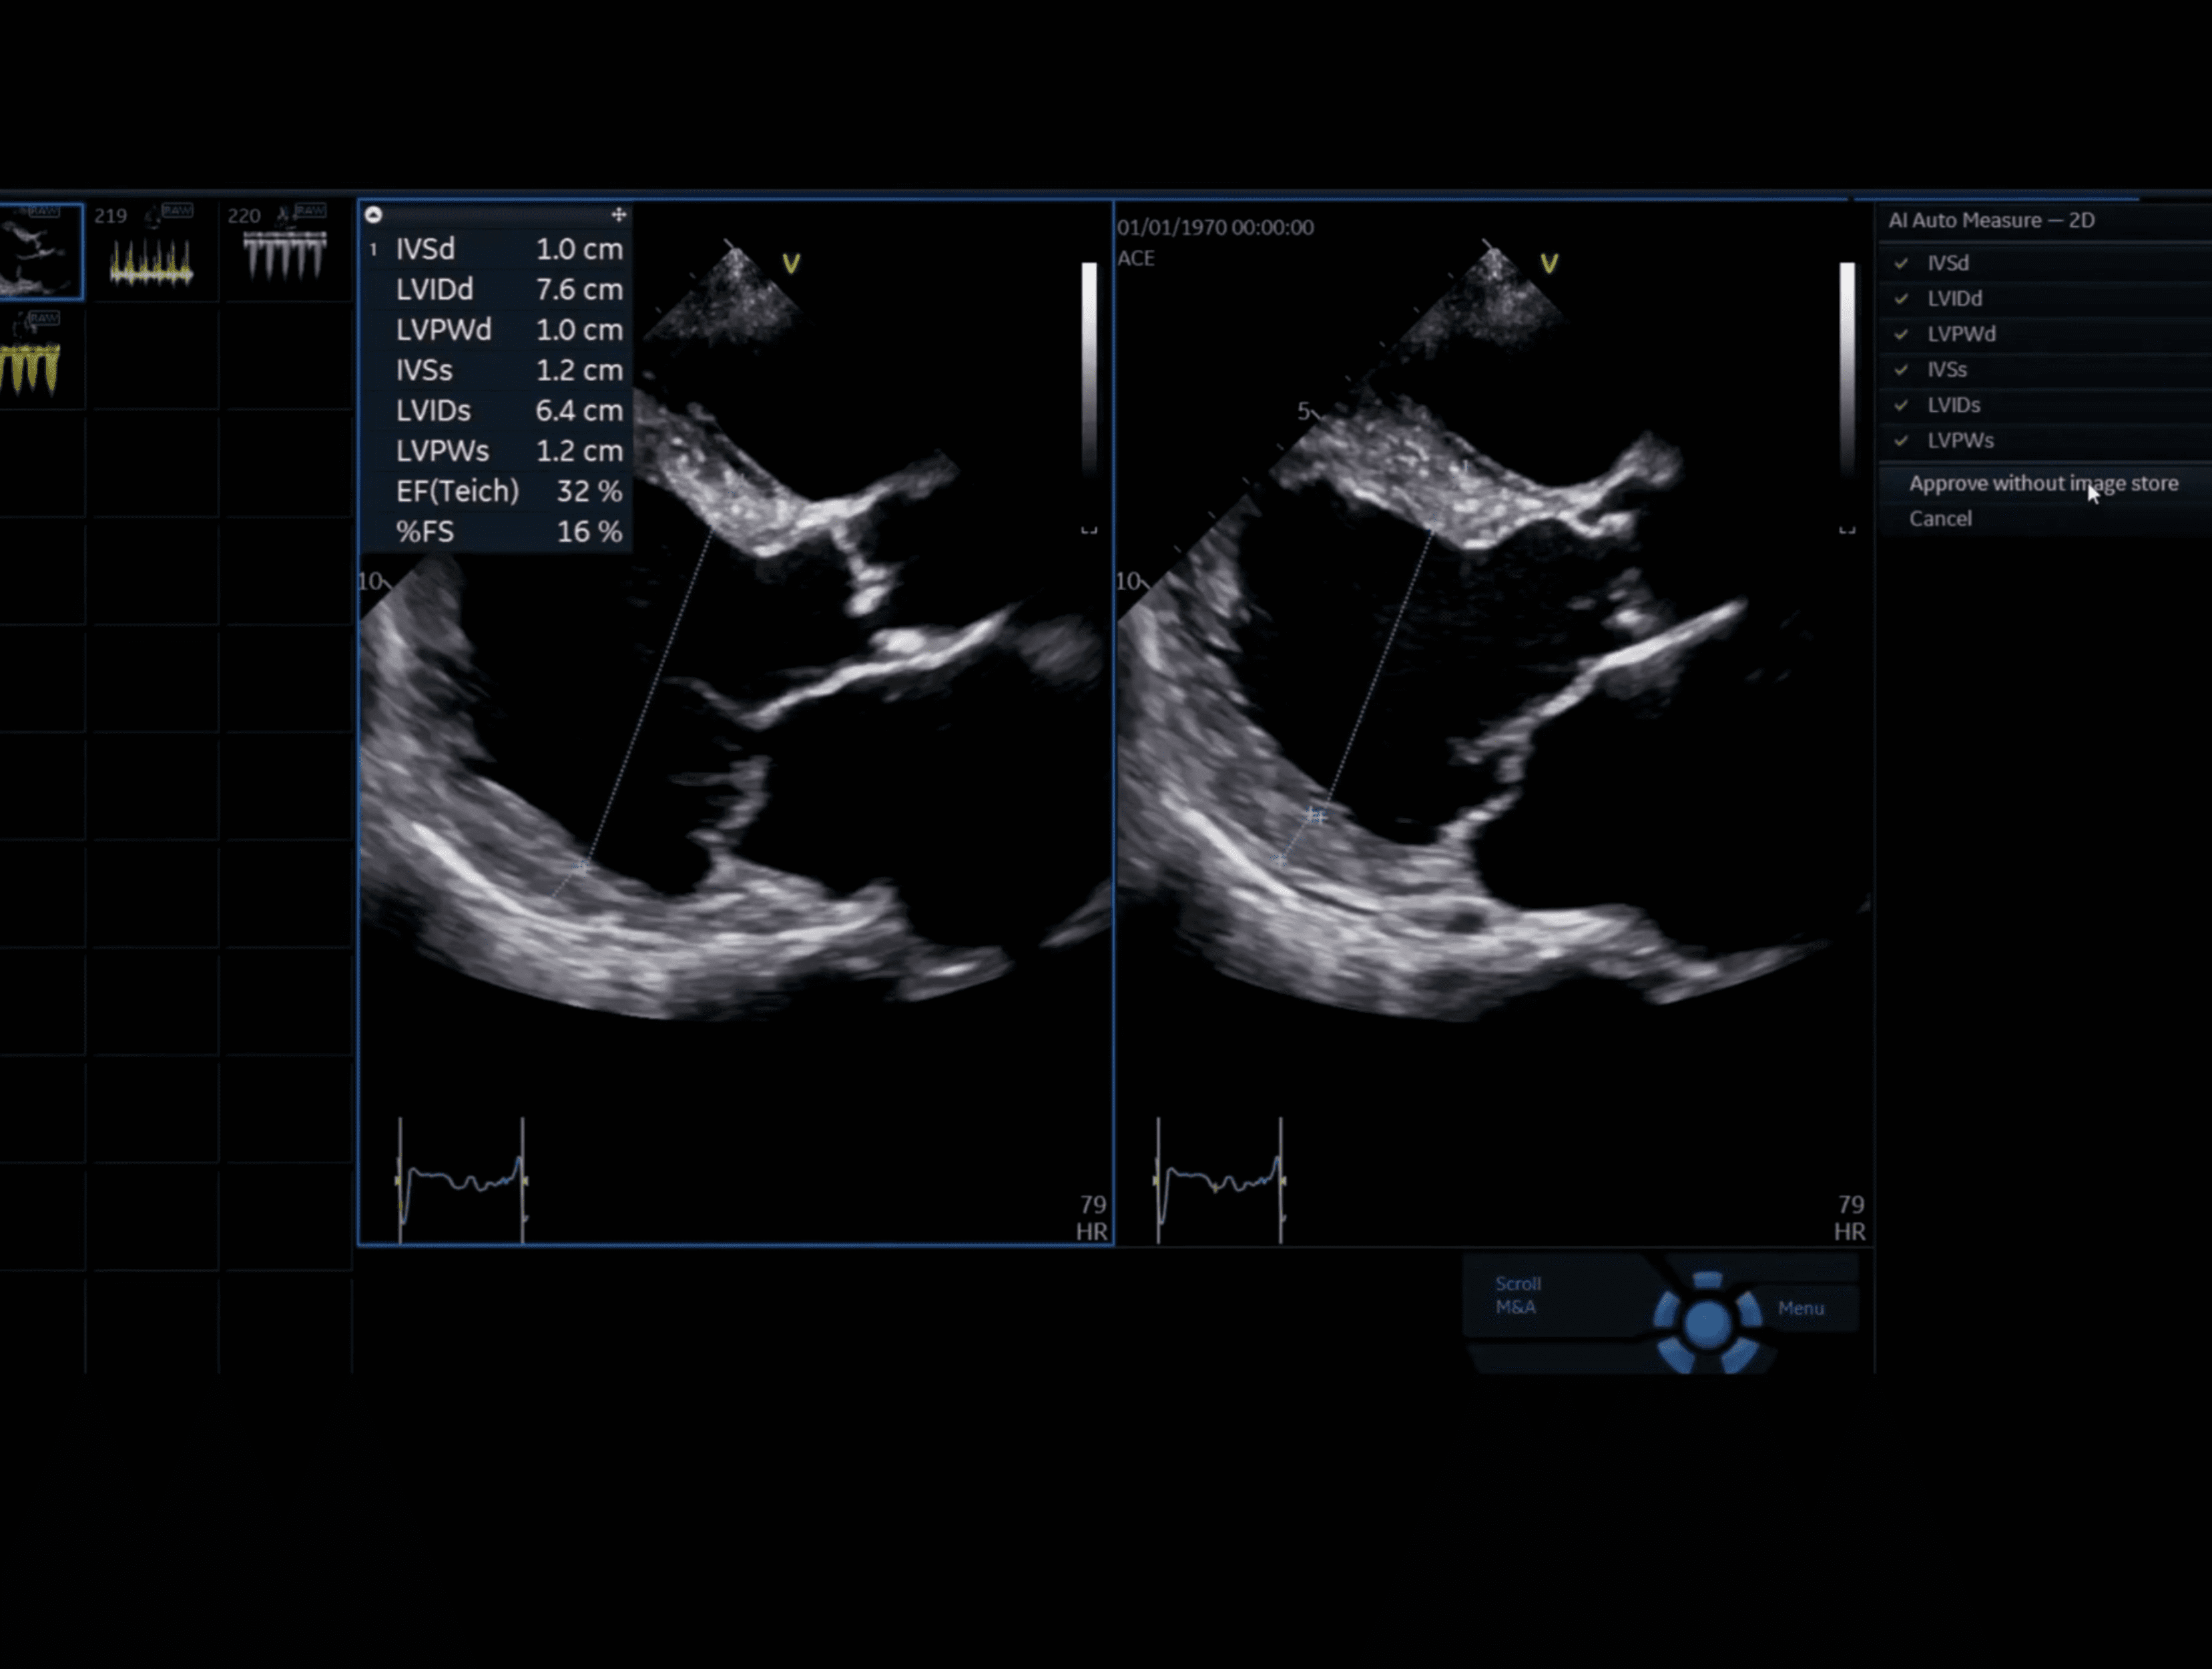Toggle the LVIDd measurement checkmark
The height and width of the screenshot is (1669, 2212).
[x=1901, y=299]
